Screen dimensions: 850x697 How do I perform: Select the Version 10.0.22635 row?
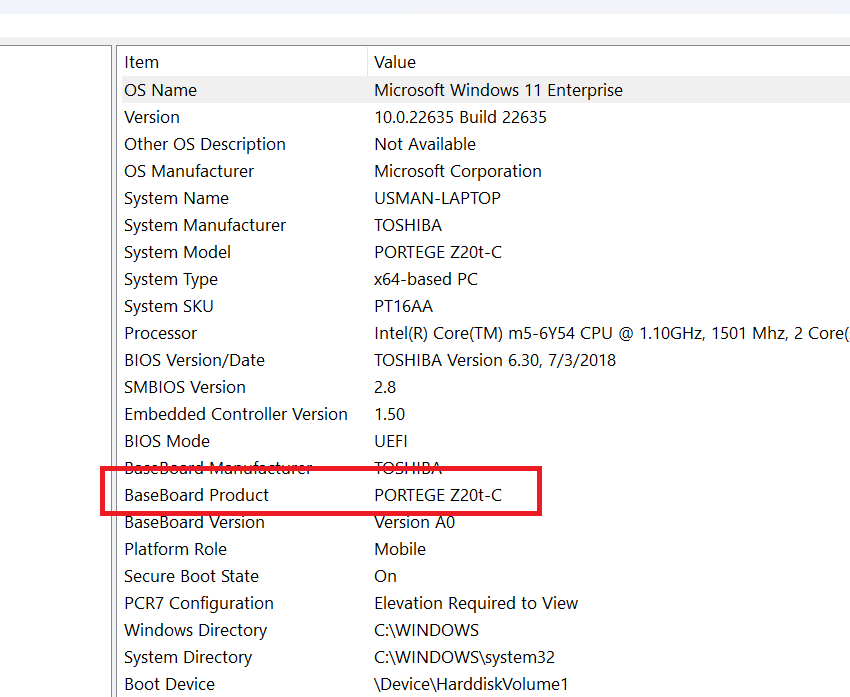152,117
